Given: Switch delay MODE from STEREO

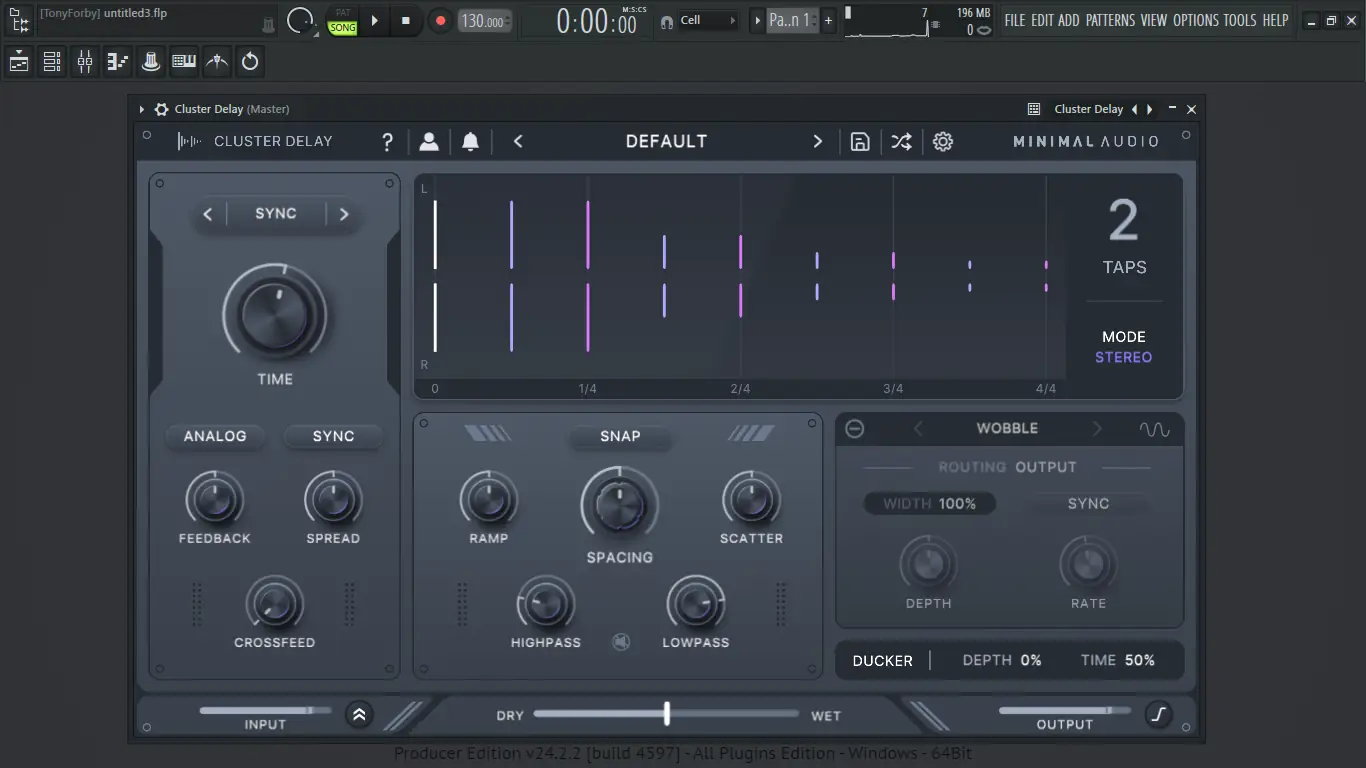Looking at the screenshot, I should (1123, 356).
